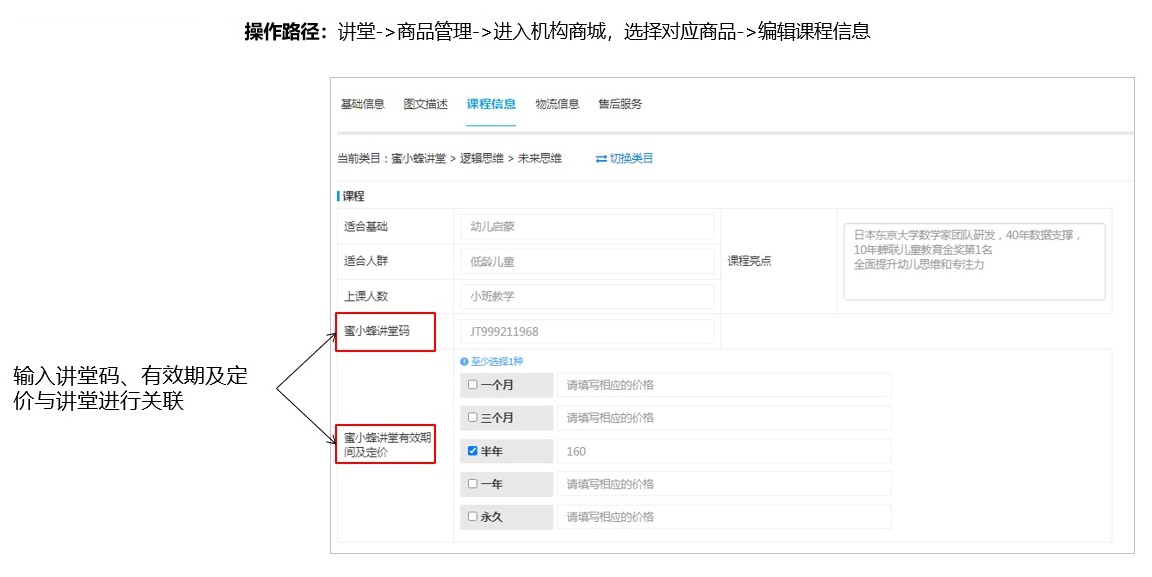This screenshot has height=577, width=1152.
Task: Focus the 半年 price field showing 160
Action: tap(723, 451)
